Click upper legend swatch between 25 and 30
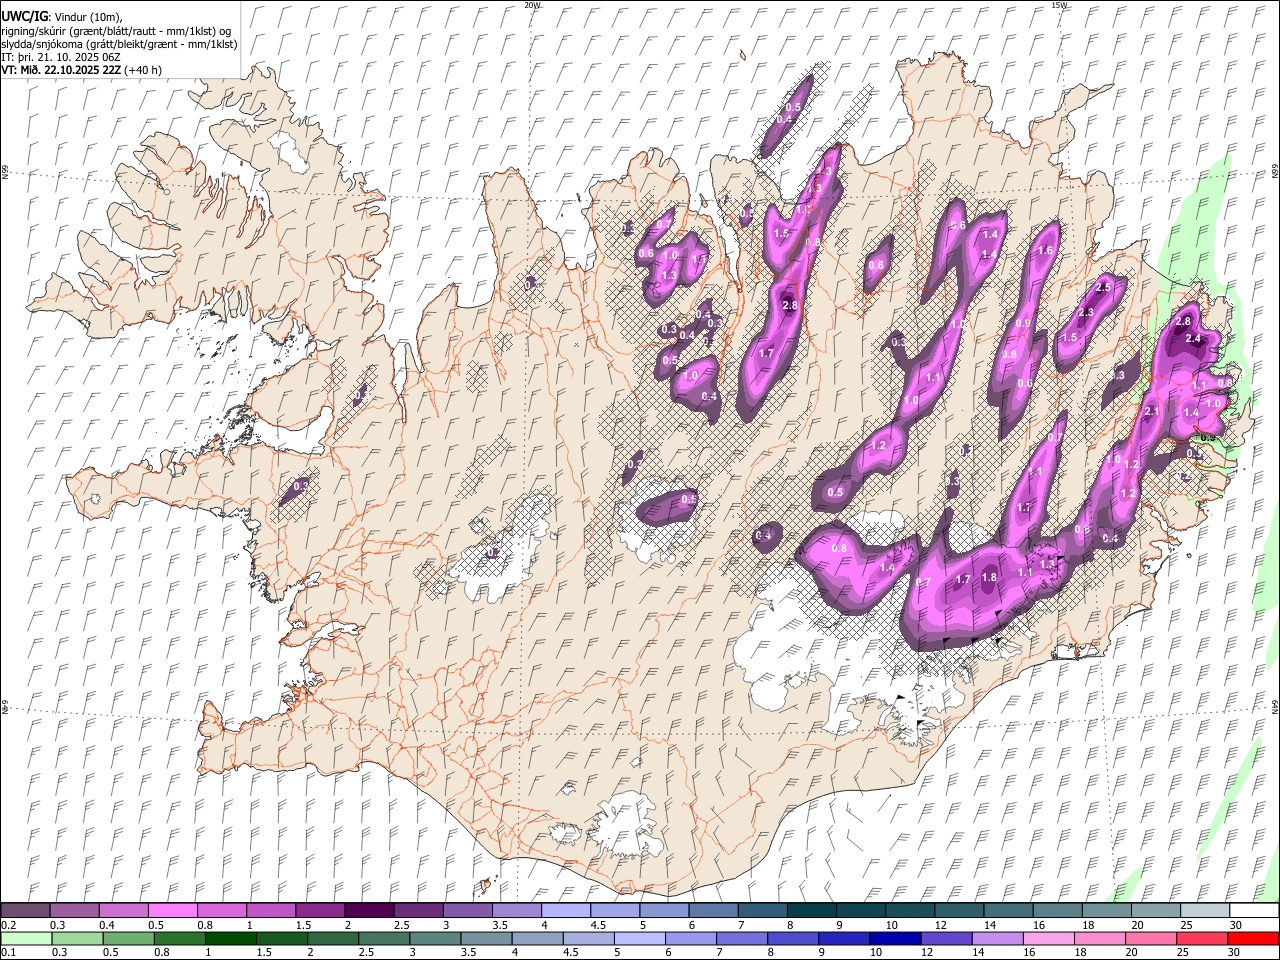The image size is (1280, 960). click(1204, 911)
